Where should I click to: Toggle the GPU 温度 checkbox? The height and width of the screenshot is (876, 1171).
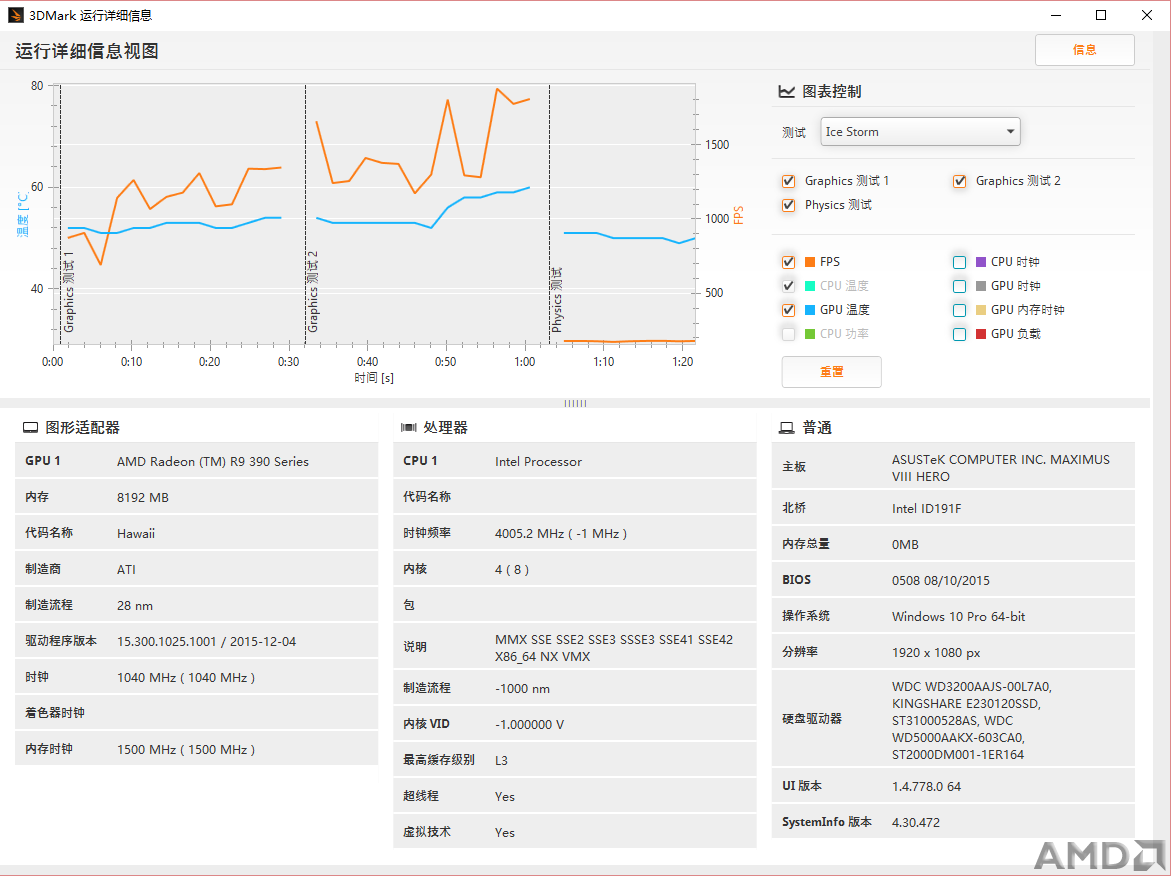pyautogui.click(x=789, y=310)
